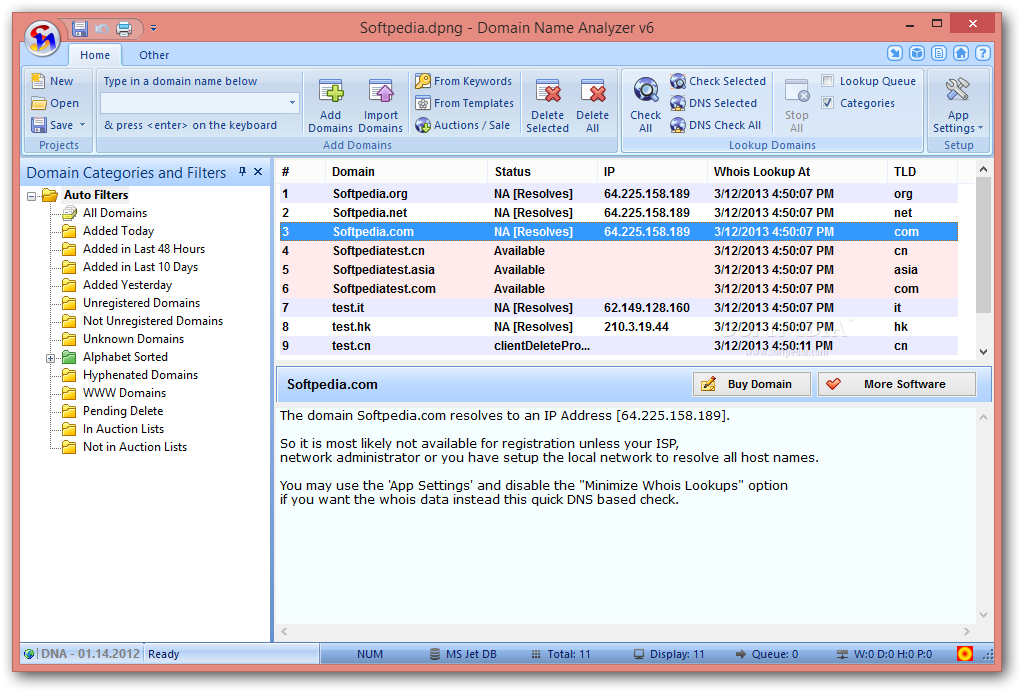Select Unregistered Domains filter
Image resolution: width=1022 pixels, height=692 pixels.
click(141, 303)
